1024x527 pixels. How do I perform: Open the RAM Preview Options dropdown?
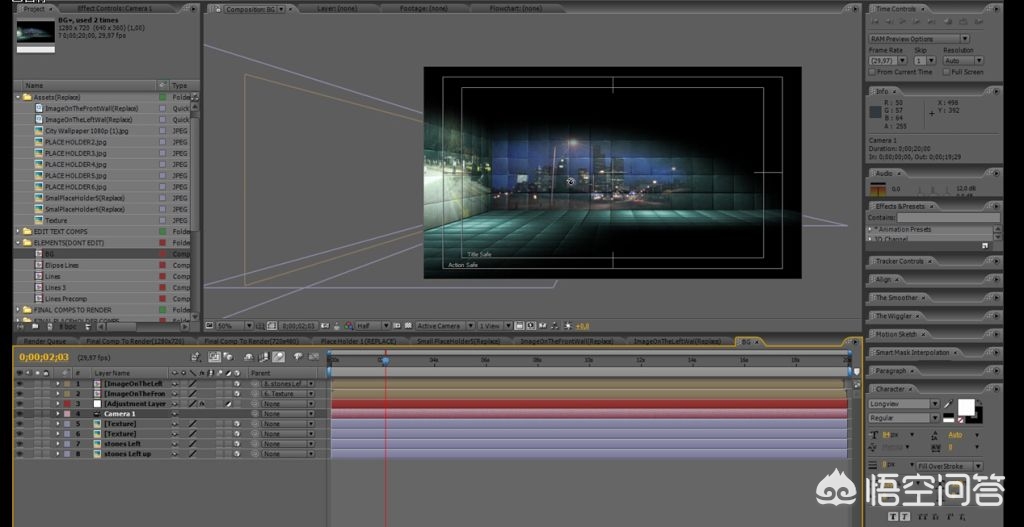pyautogui.click(x=918, y=39)
